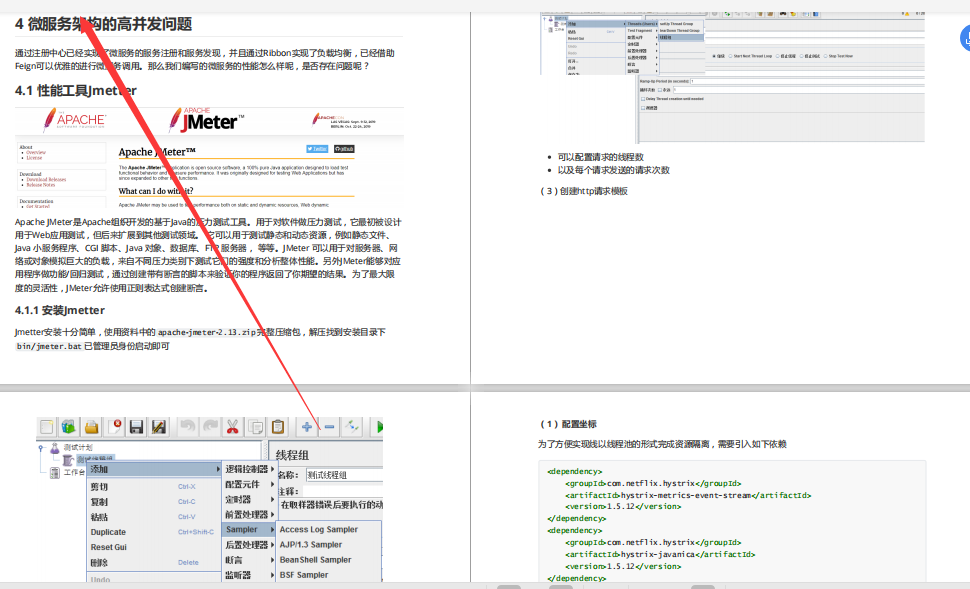The image size is (970, 589).
Task: Select Access Log Sampler
Action: (x=328, y=530)
